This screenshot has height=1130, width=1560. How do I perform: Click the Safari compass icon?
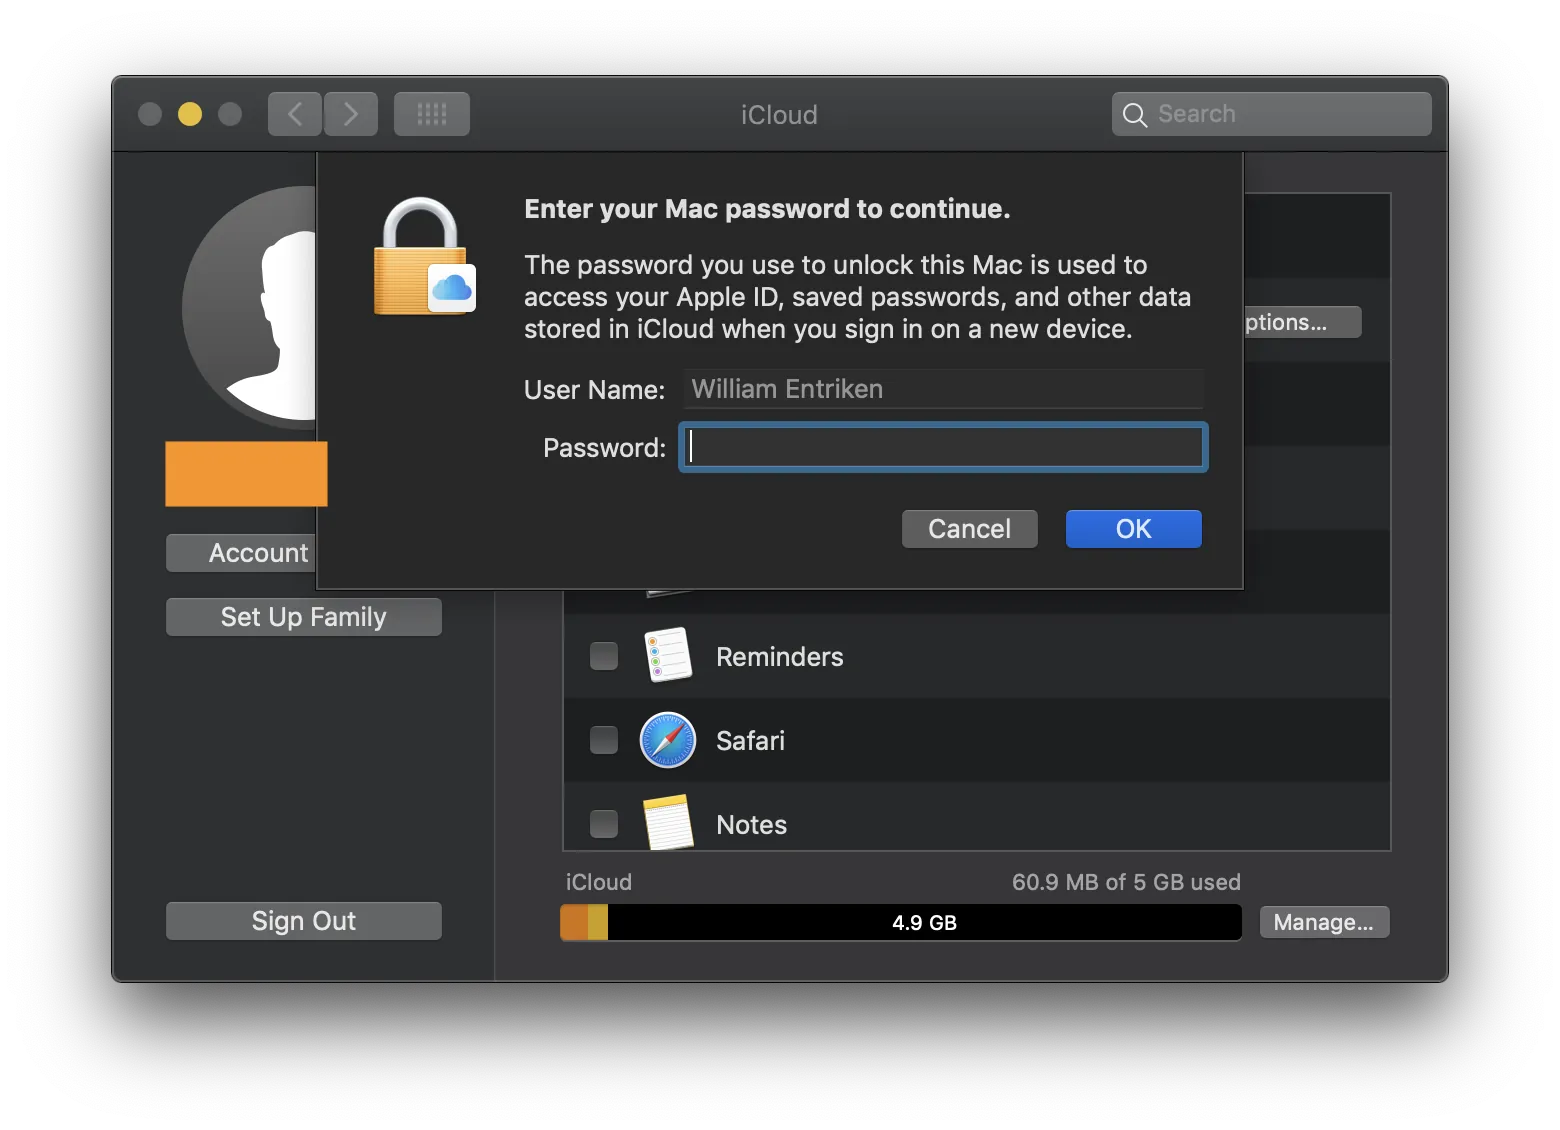pyautogui.click(x=668, y=740)
